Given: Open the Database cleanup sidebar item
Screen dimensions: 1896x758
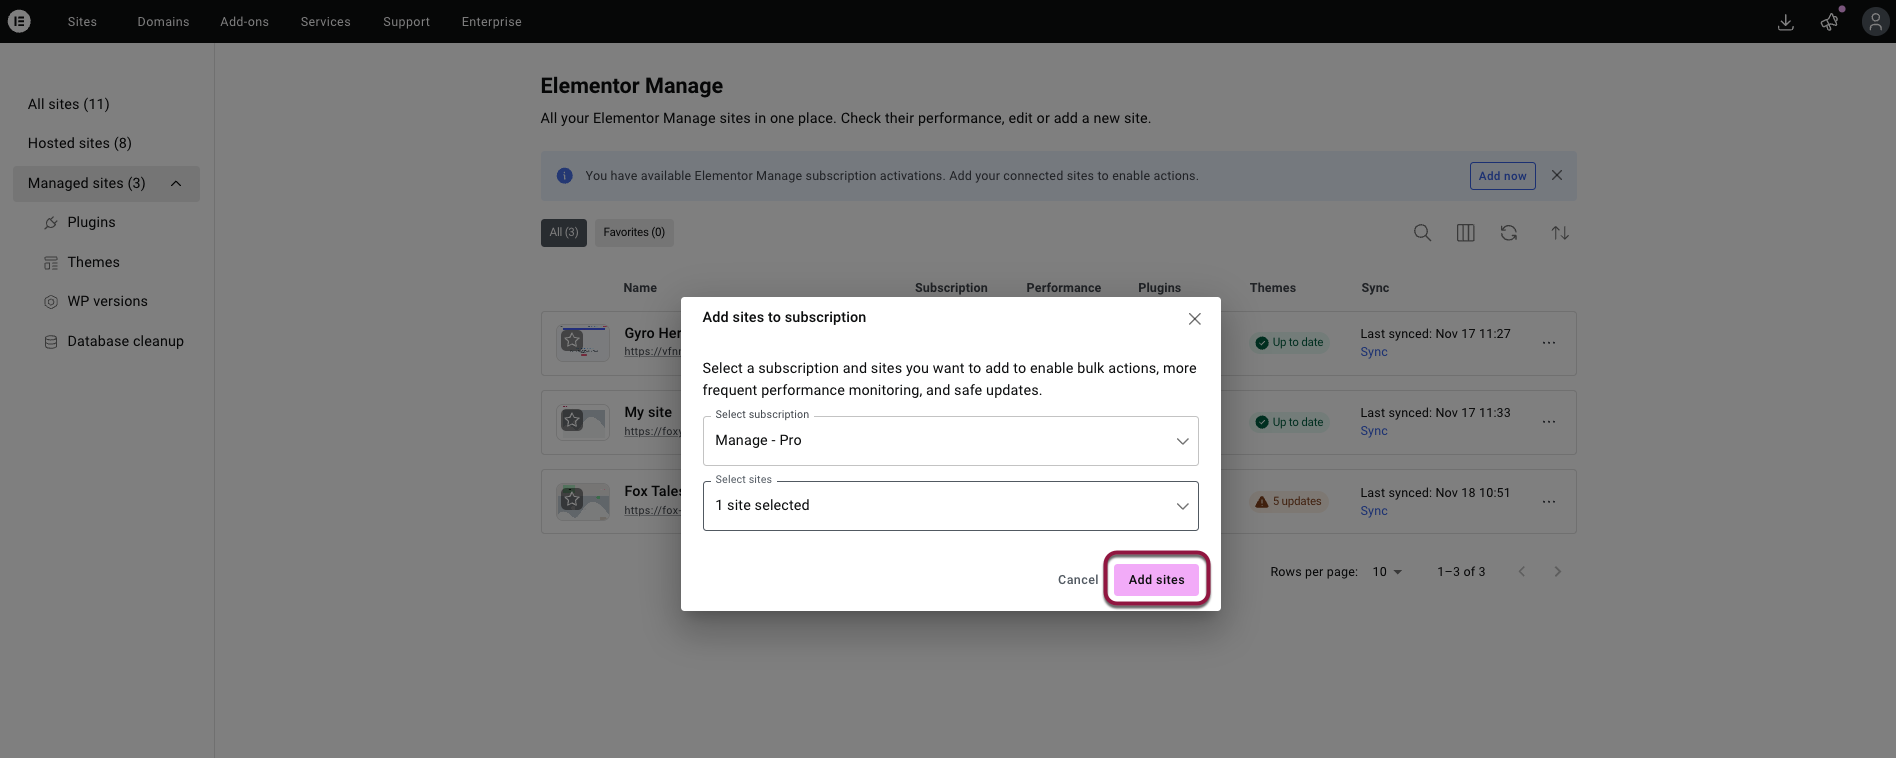Looking at the screenshot, I should point(125,341).
